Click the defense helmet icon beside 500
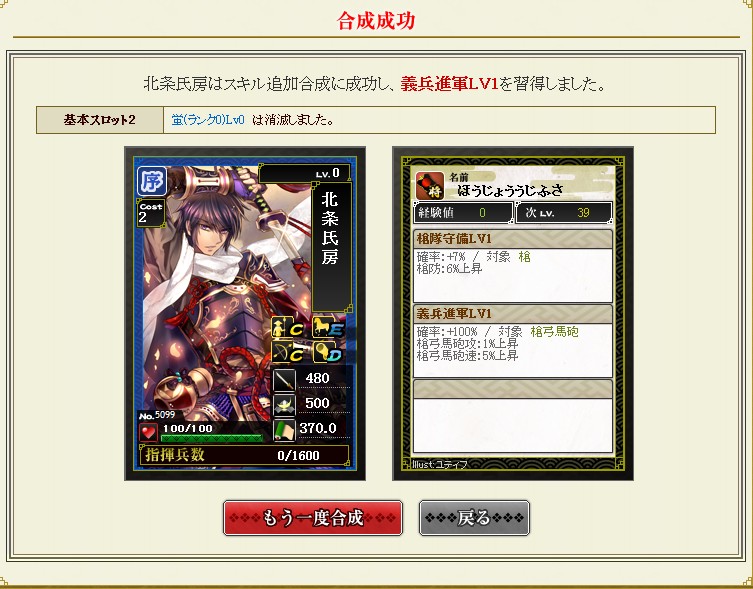 (x=284, y=405)
